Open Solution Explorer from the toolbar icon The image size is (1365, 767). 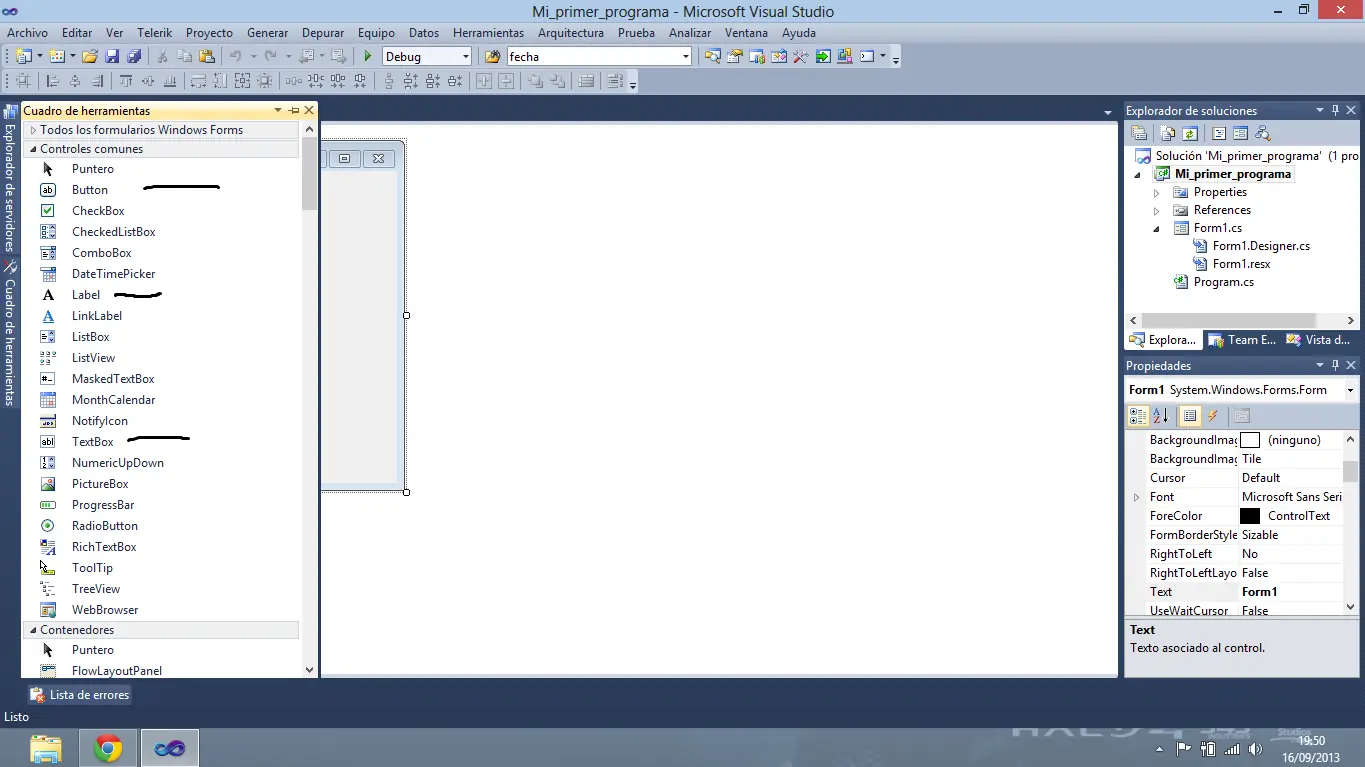pos(712,57)
